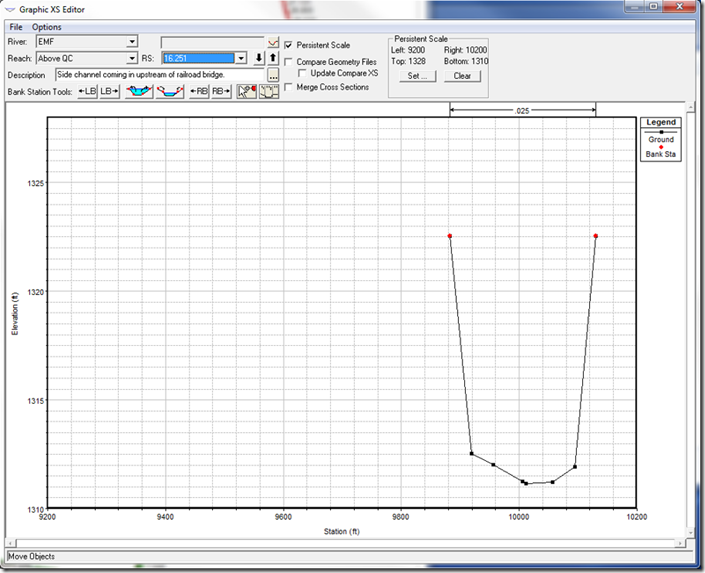The image size is (705, 573).
Task: Open the RS dropdown showing 16.251
Action: point(241,58)
